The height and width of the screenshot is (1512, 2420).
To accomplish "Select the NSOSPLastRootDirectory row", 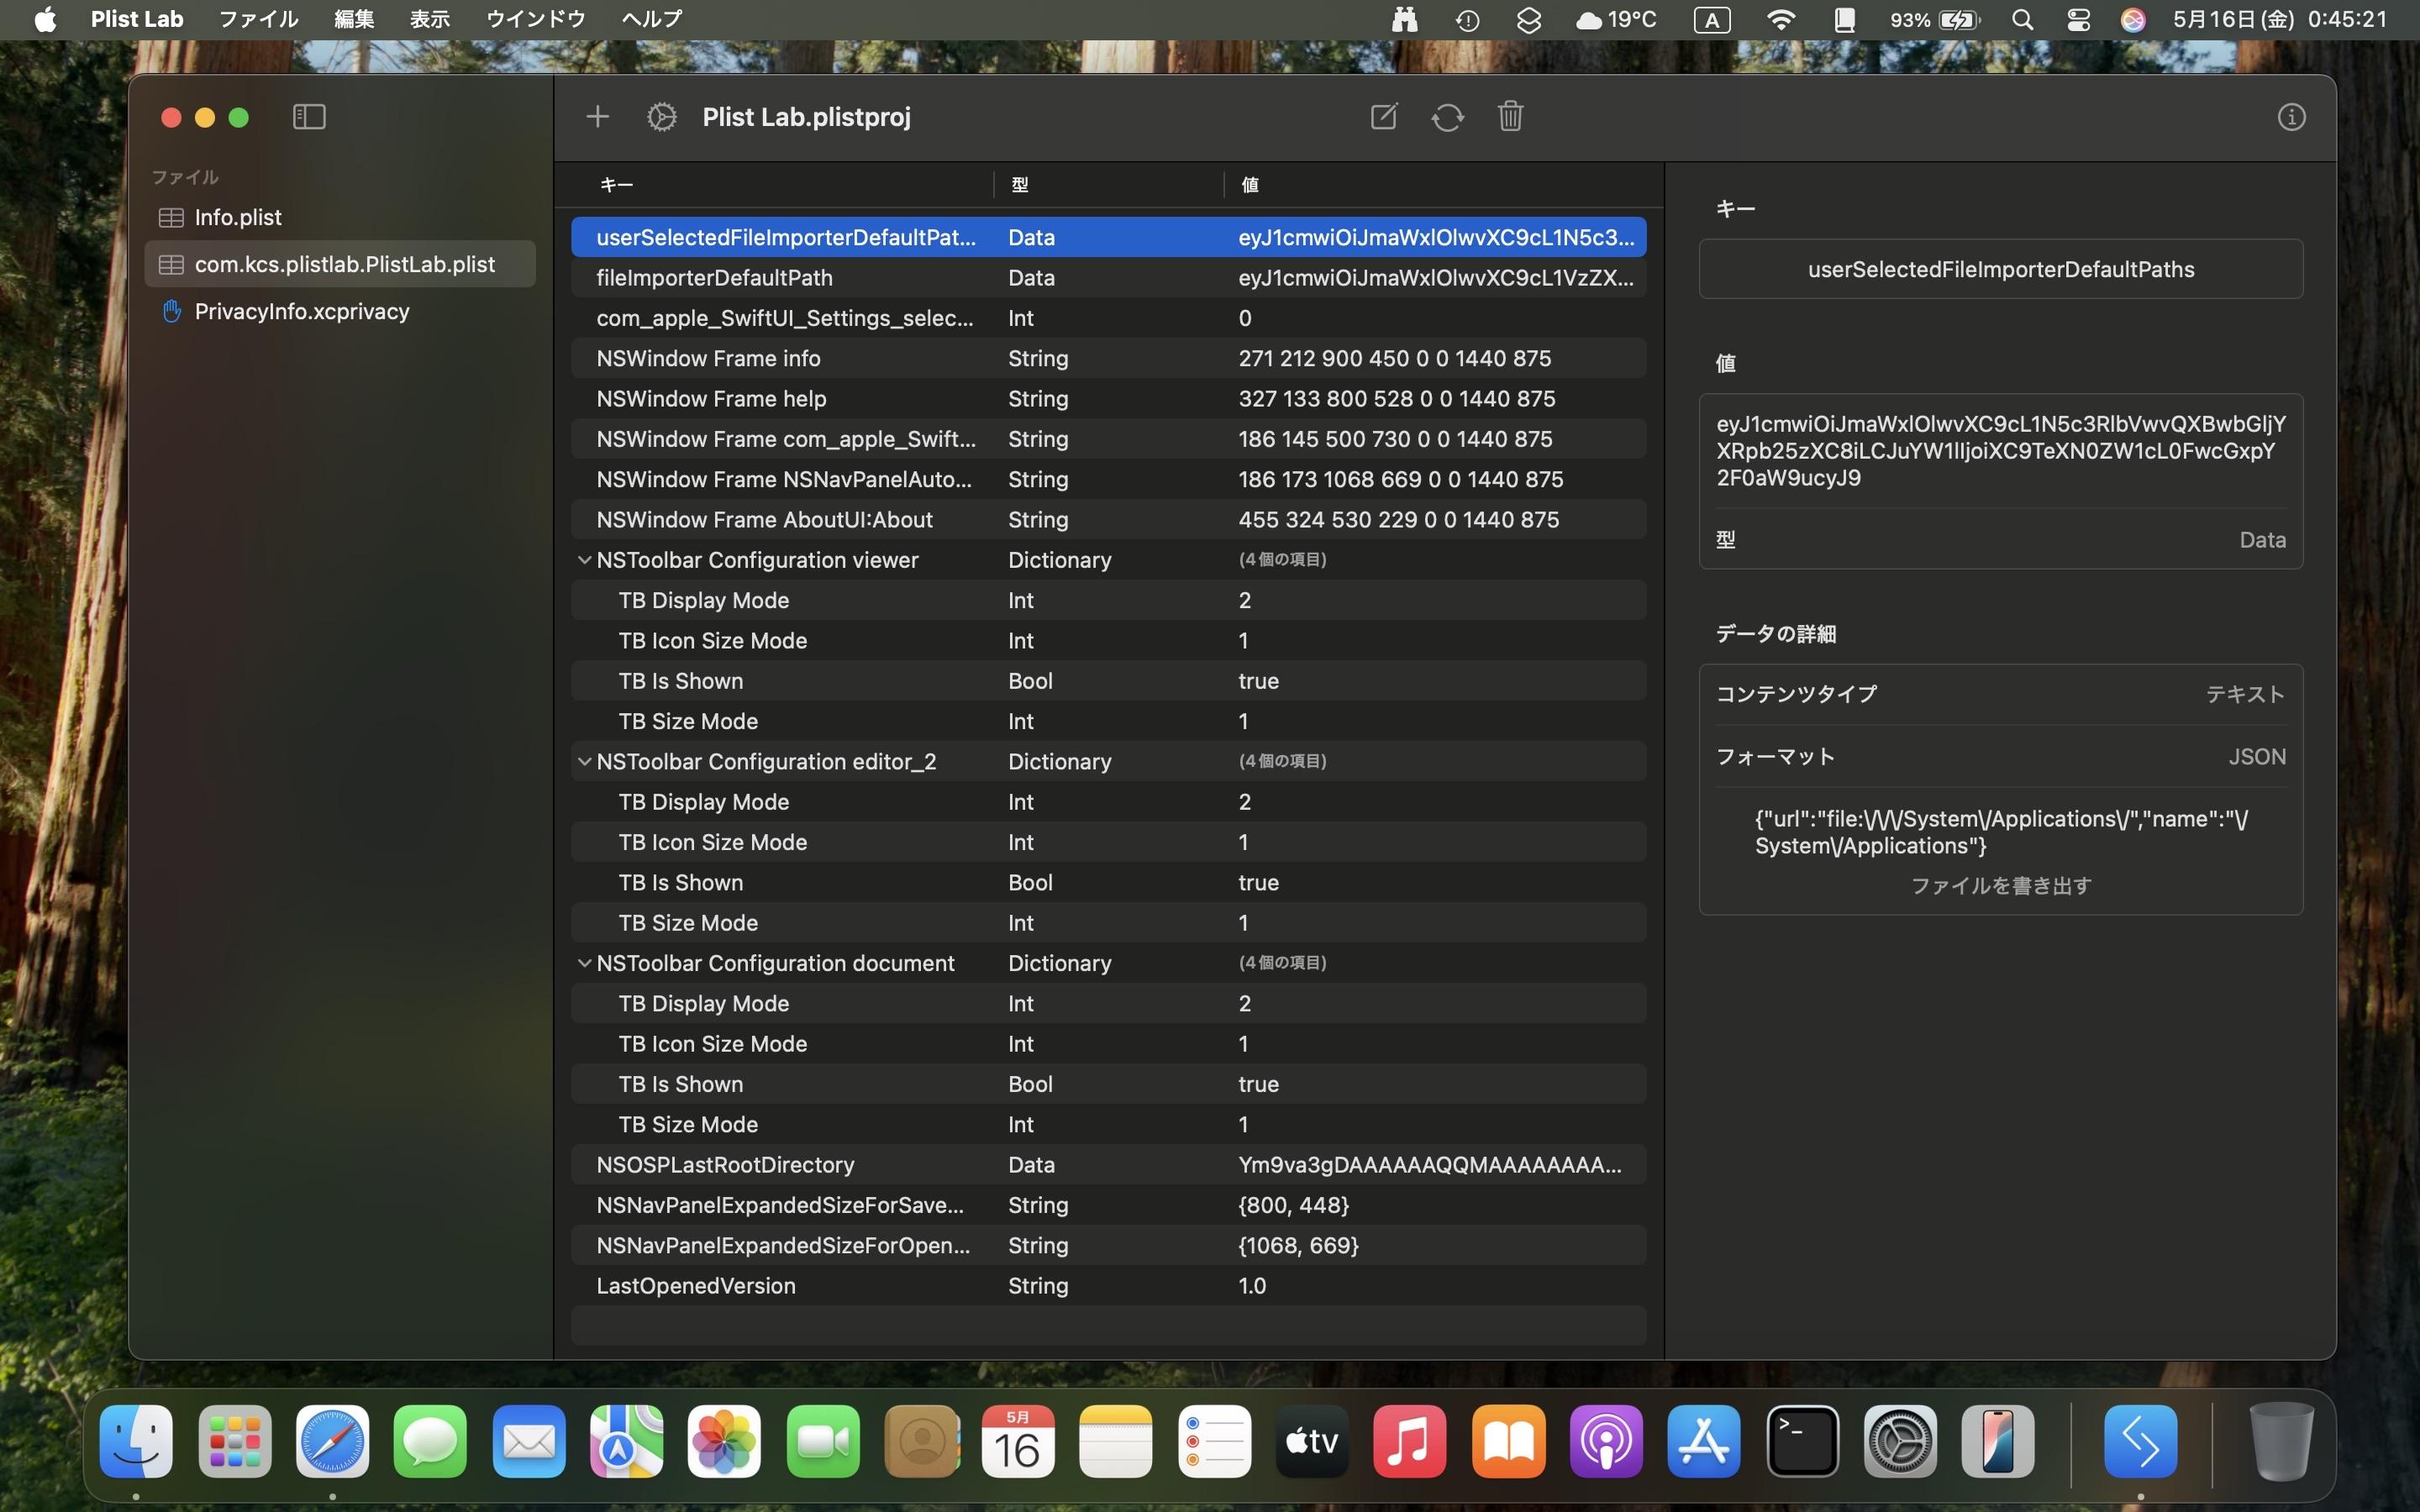I will (x=1108, y=1164).
